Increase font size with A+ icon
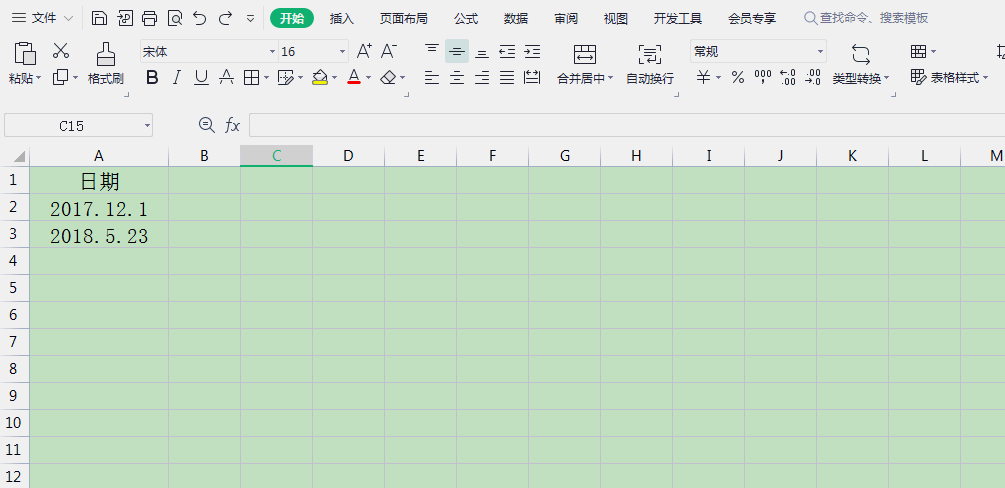 (x=364, y=51)
